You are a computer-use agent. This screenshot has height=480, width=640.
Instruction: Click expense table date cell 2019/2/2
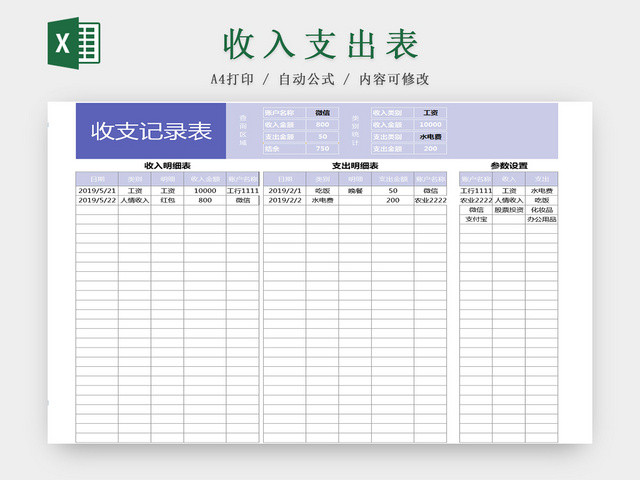pyautogui.click(x=285, y=200)
